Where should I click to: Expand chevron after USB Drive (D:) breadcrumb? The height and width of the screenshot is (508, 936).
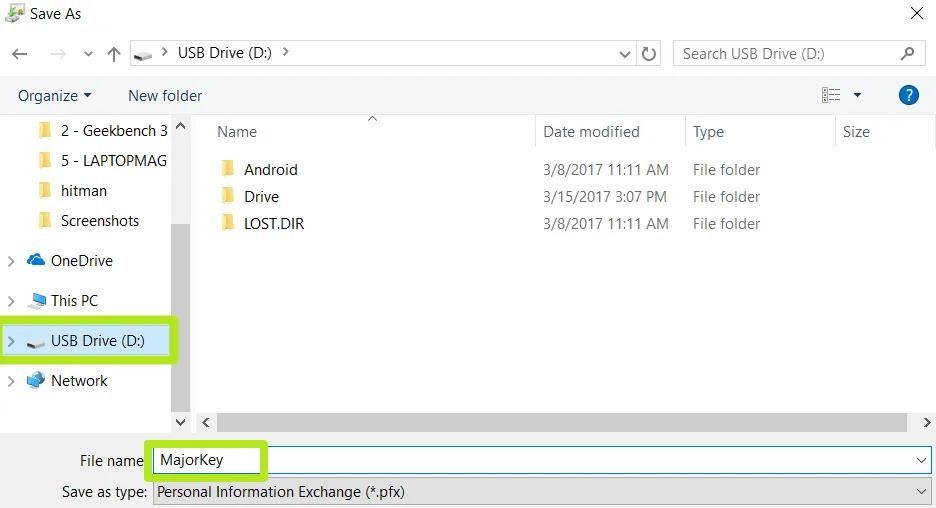tap(285, 52)
